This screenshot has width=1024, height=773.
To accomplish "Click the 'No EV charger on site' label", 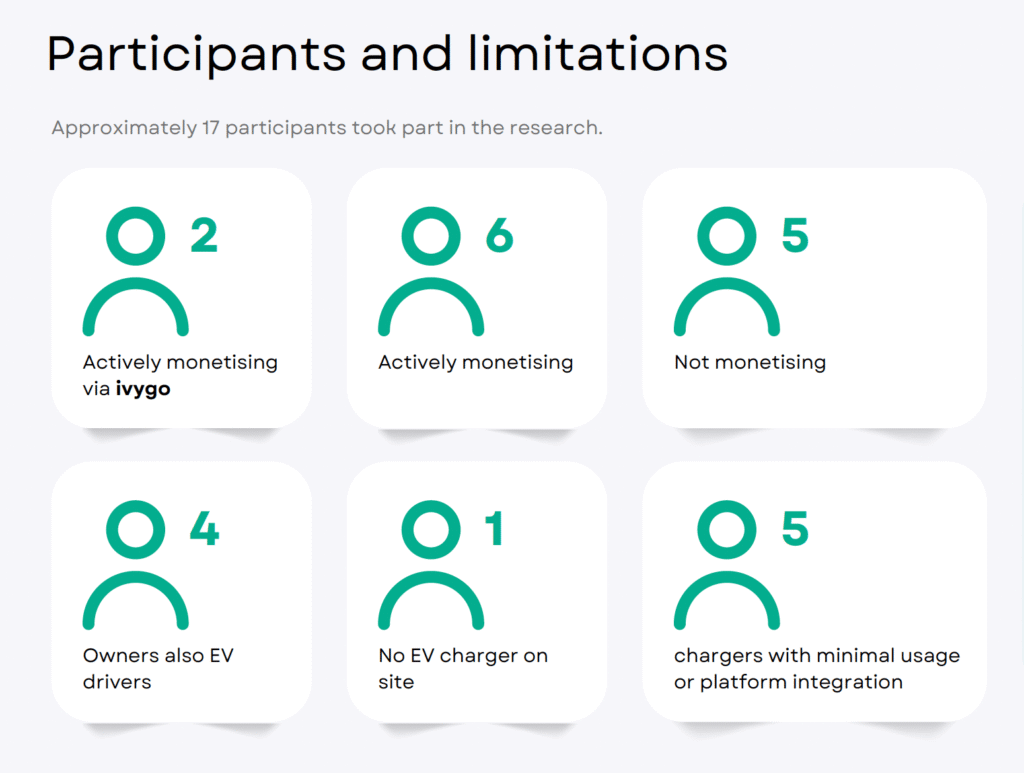I will pyautogui.click(x=463, y=669).
